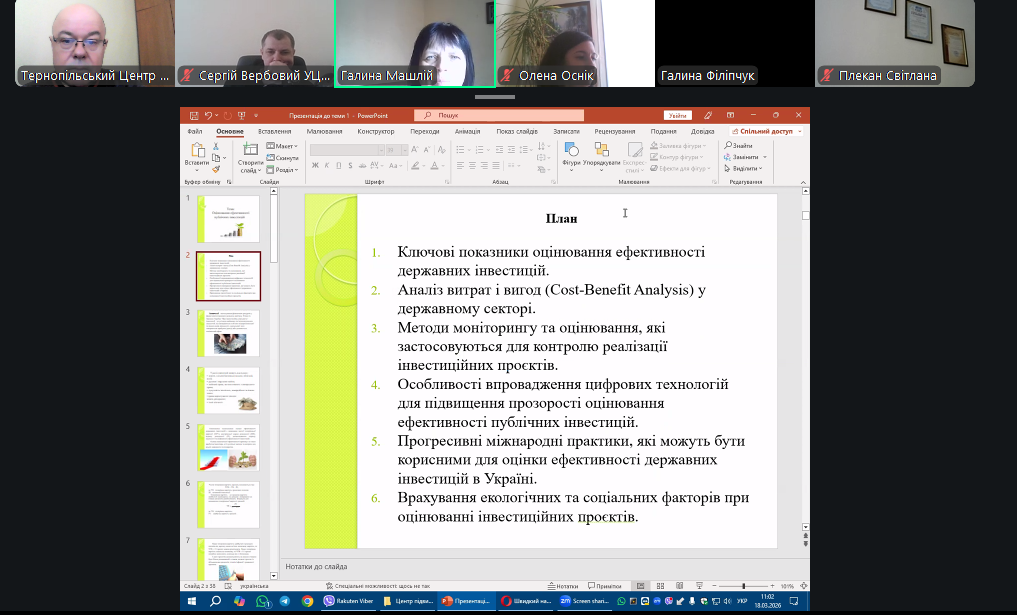
Task: Open Telegram from the Windows taskbar
Action: [285, 602]
